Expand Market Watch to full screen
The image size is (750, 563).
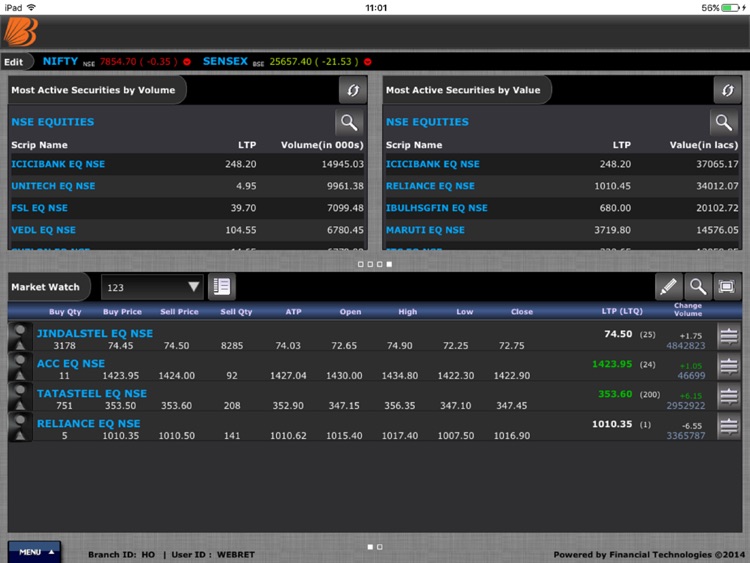tap(727, 287)
